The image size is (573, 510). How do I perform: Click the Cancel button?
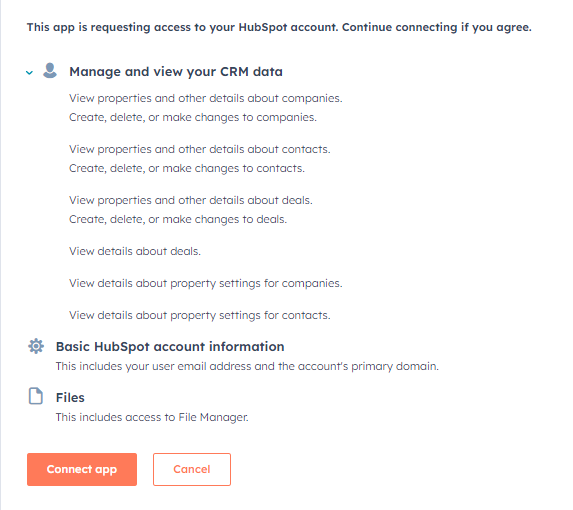pyautogui.click(x=192, y=469)
